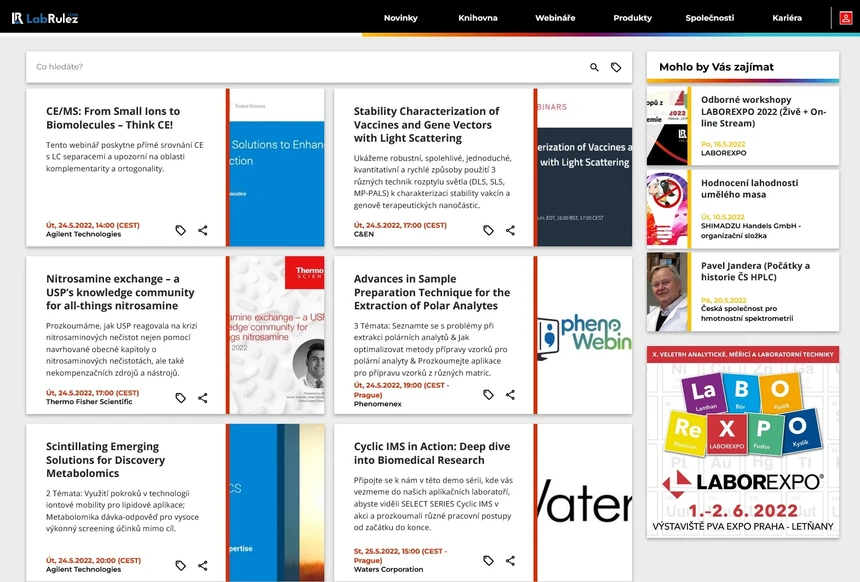This screenshot has height=582, width=860.
Task: Open 'Cyclic IMS in Action' webinar title
Action: tap(432, 453)
